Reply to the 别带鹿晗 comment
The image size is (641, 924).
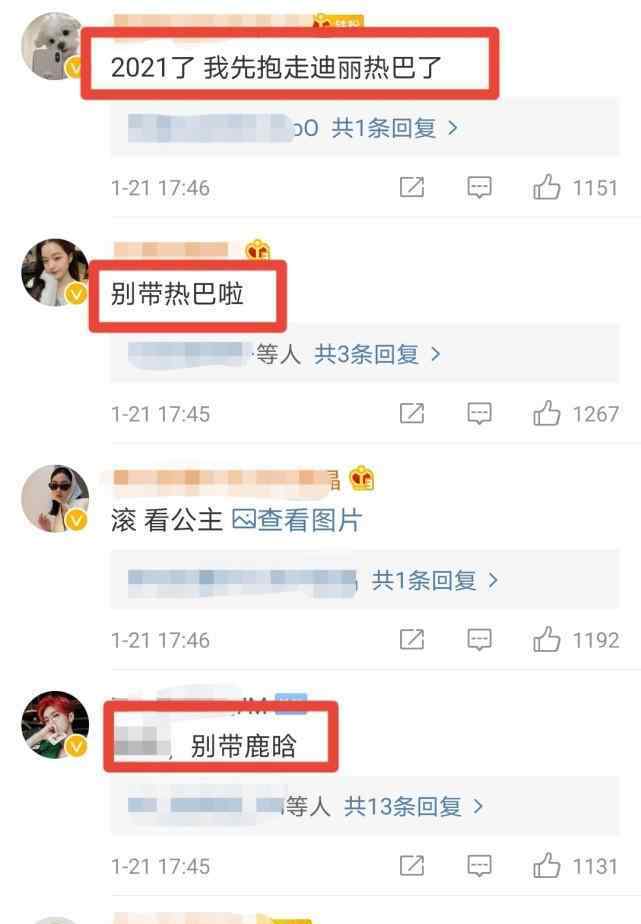(480, 866)
